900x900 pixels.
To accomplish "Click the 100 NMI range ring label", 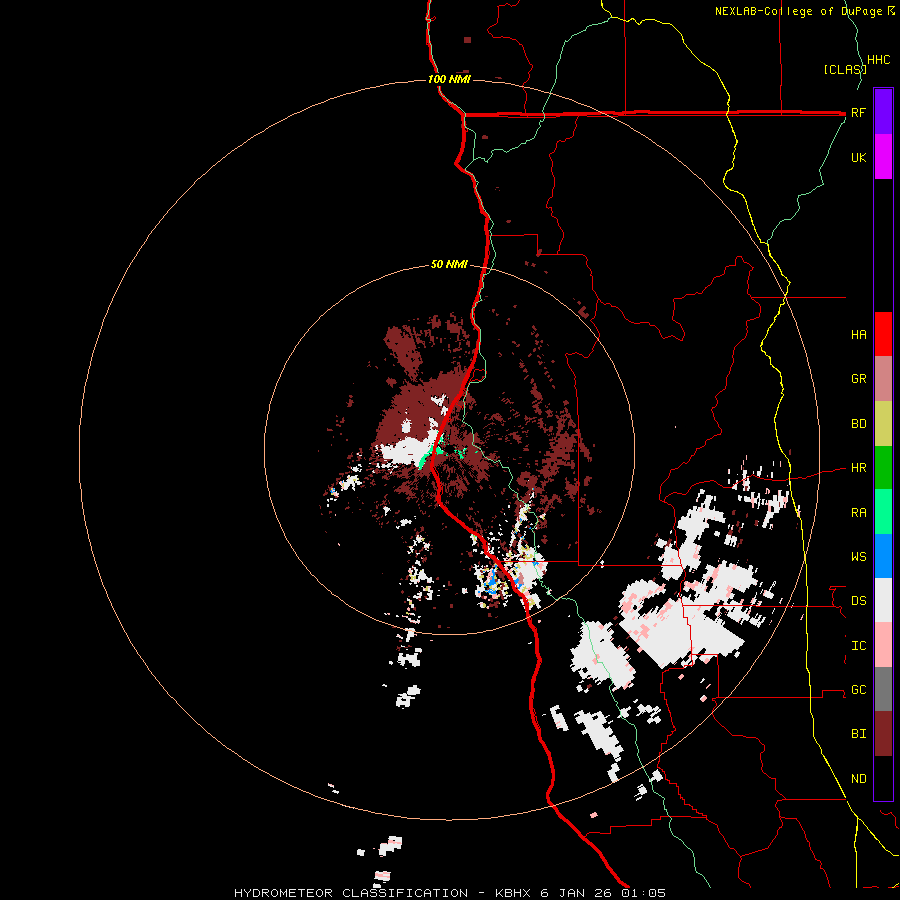I will (449, 79).
